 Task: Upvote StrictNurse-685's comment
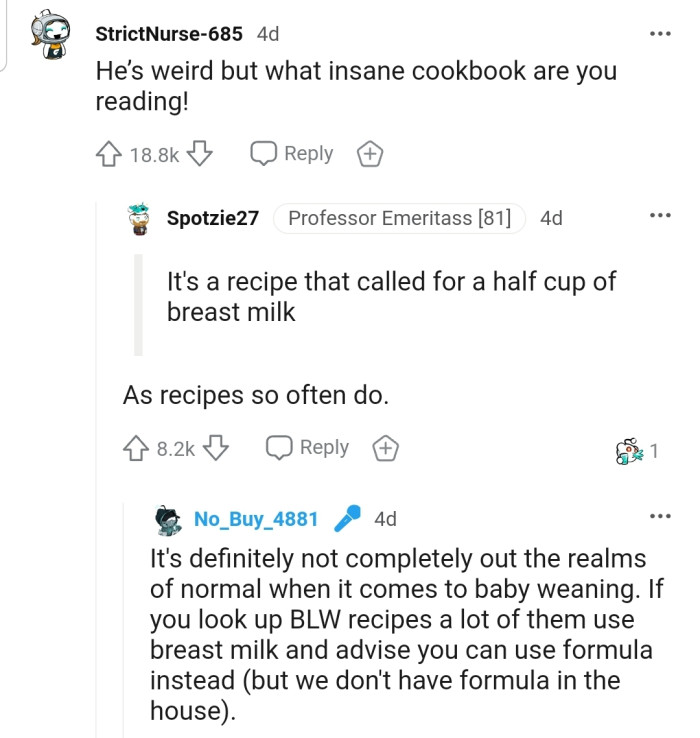(109, 154)
